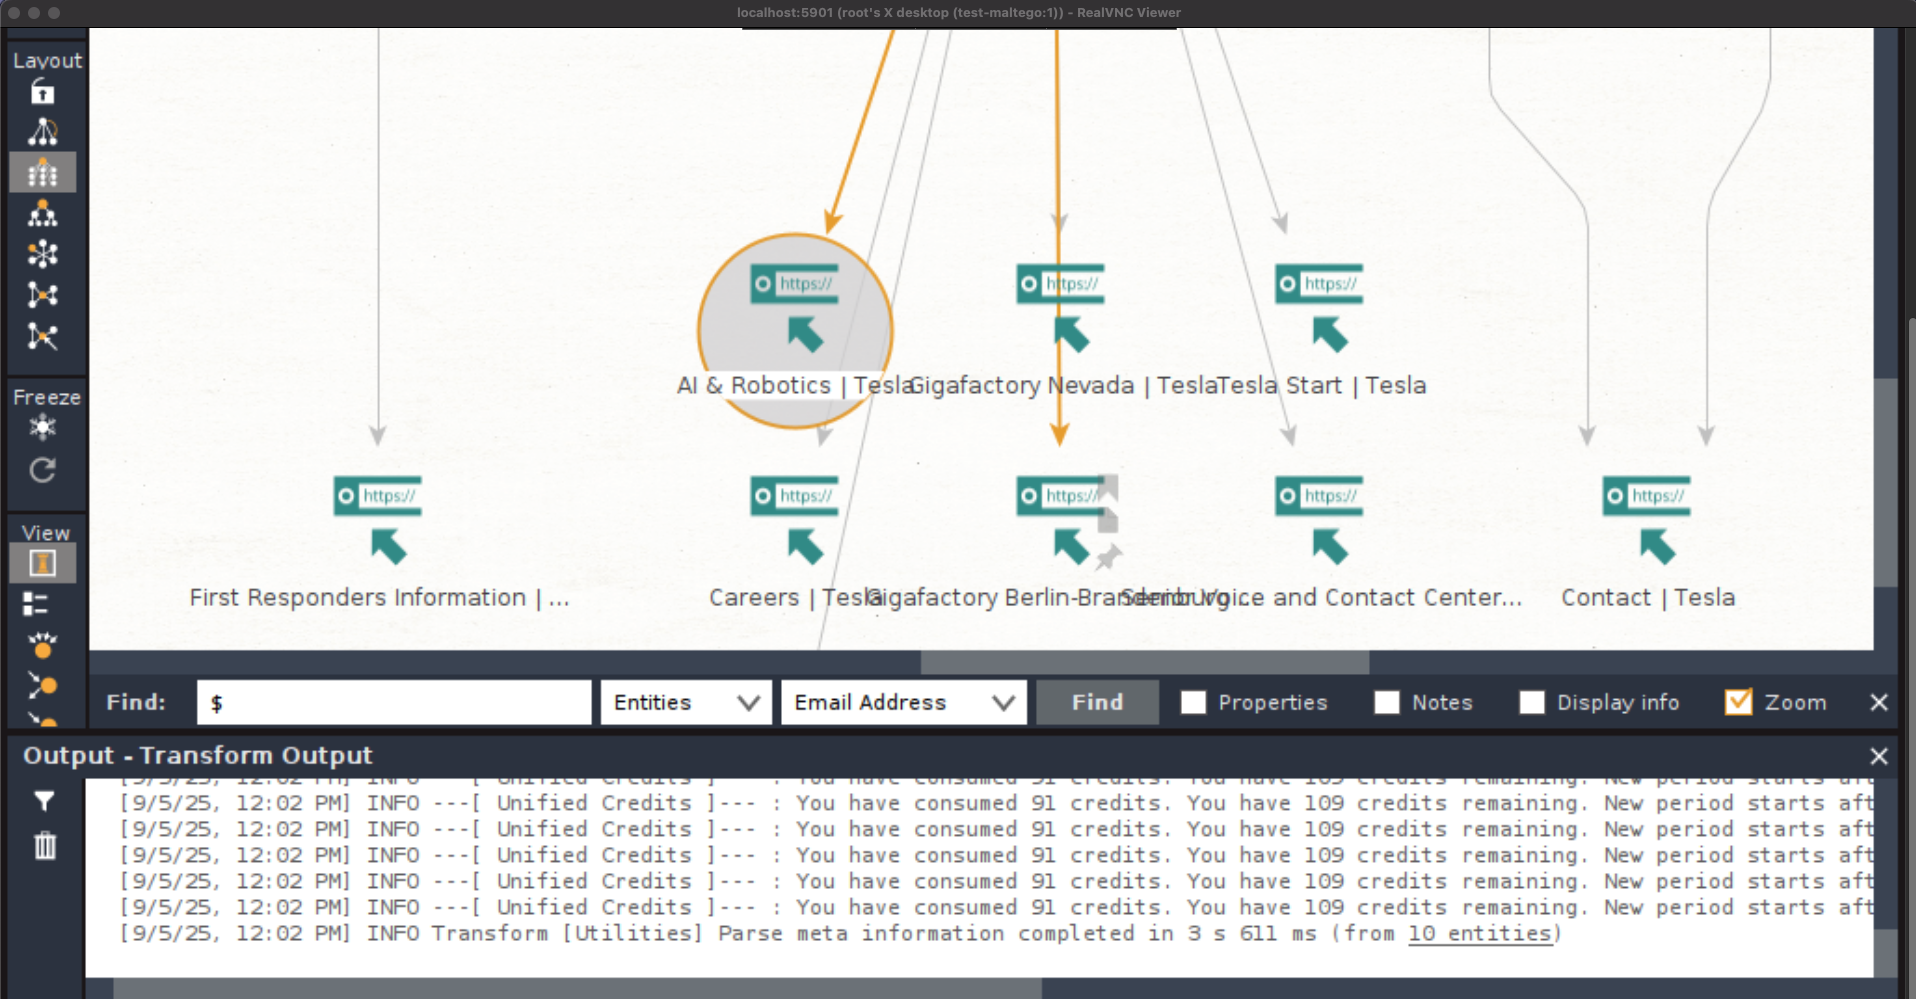The image size is (1916, 999).
Task: Select the interactive organic layout icon with arrow
Action: (42, 336)
